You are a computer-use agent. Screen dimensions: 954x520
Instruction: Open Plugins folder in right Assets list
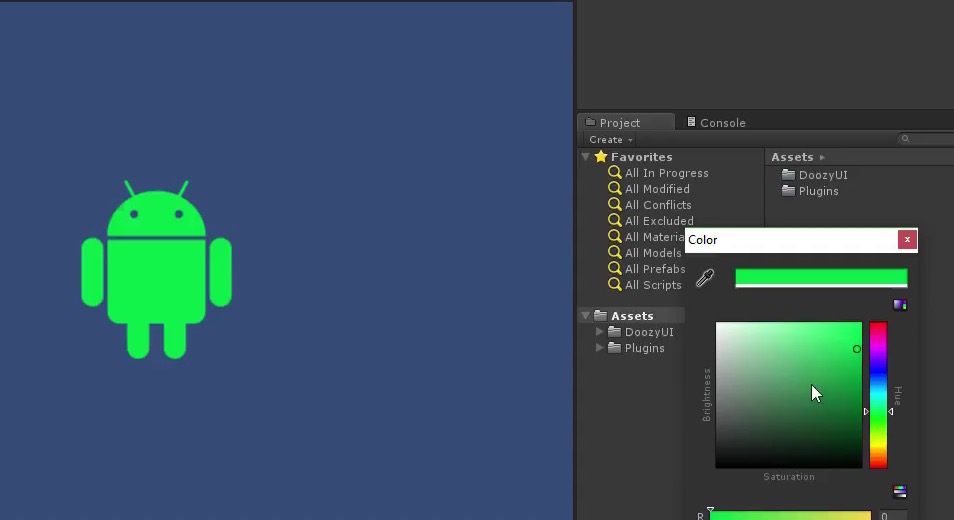click(810, 191)
